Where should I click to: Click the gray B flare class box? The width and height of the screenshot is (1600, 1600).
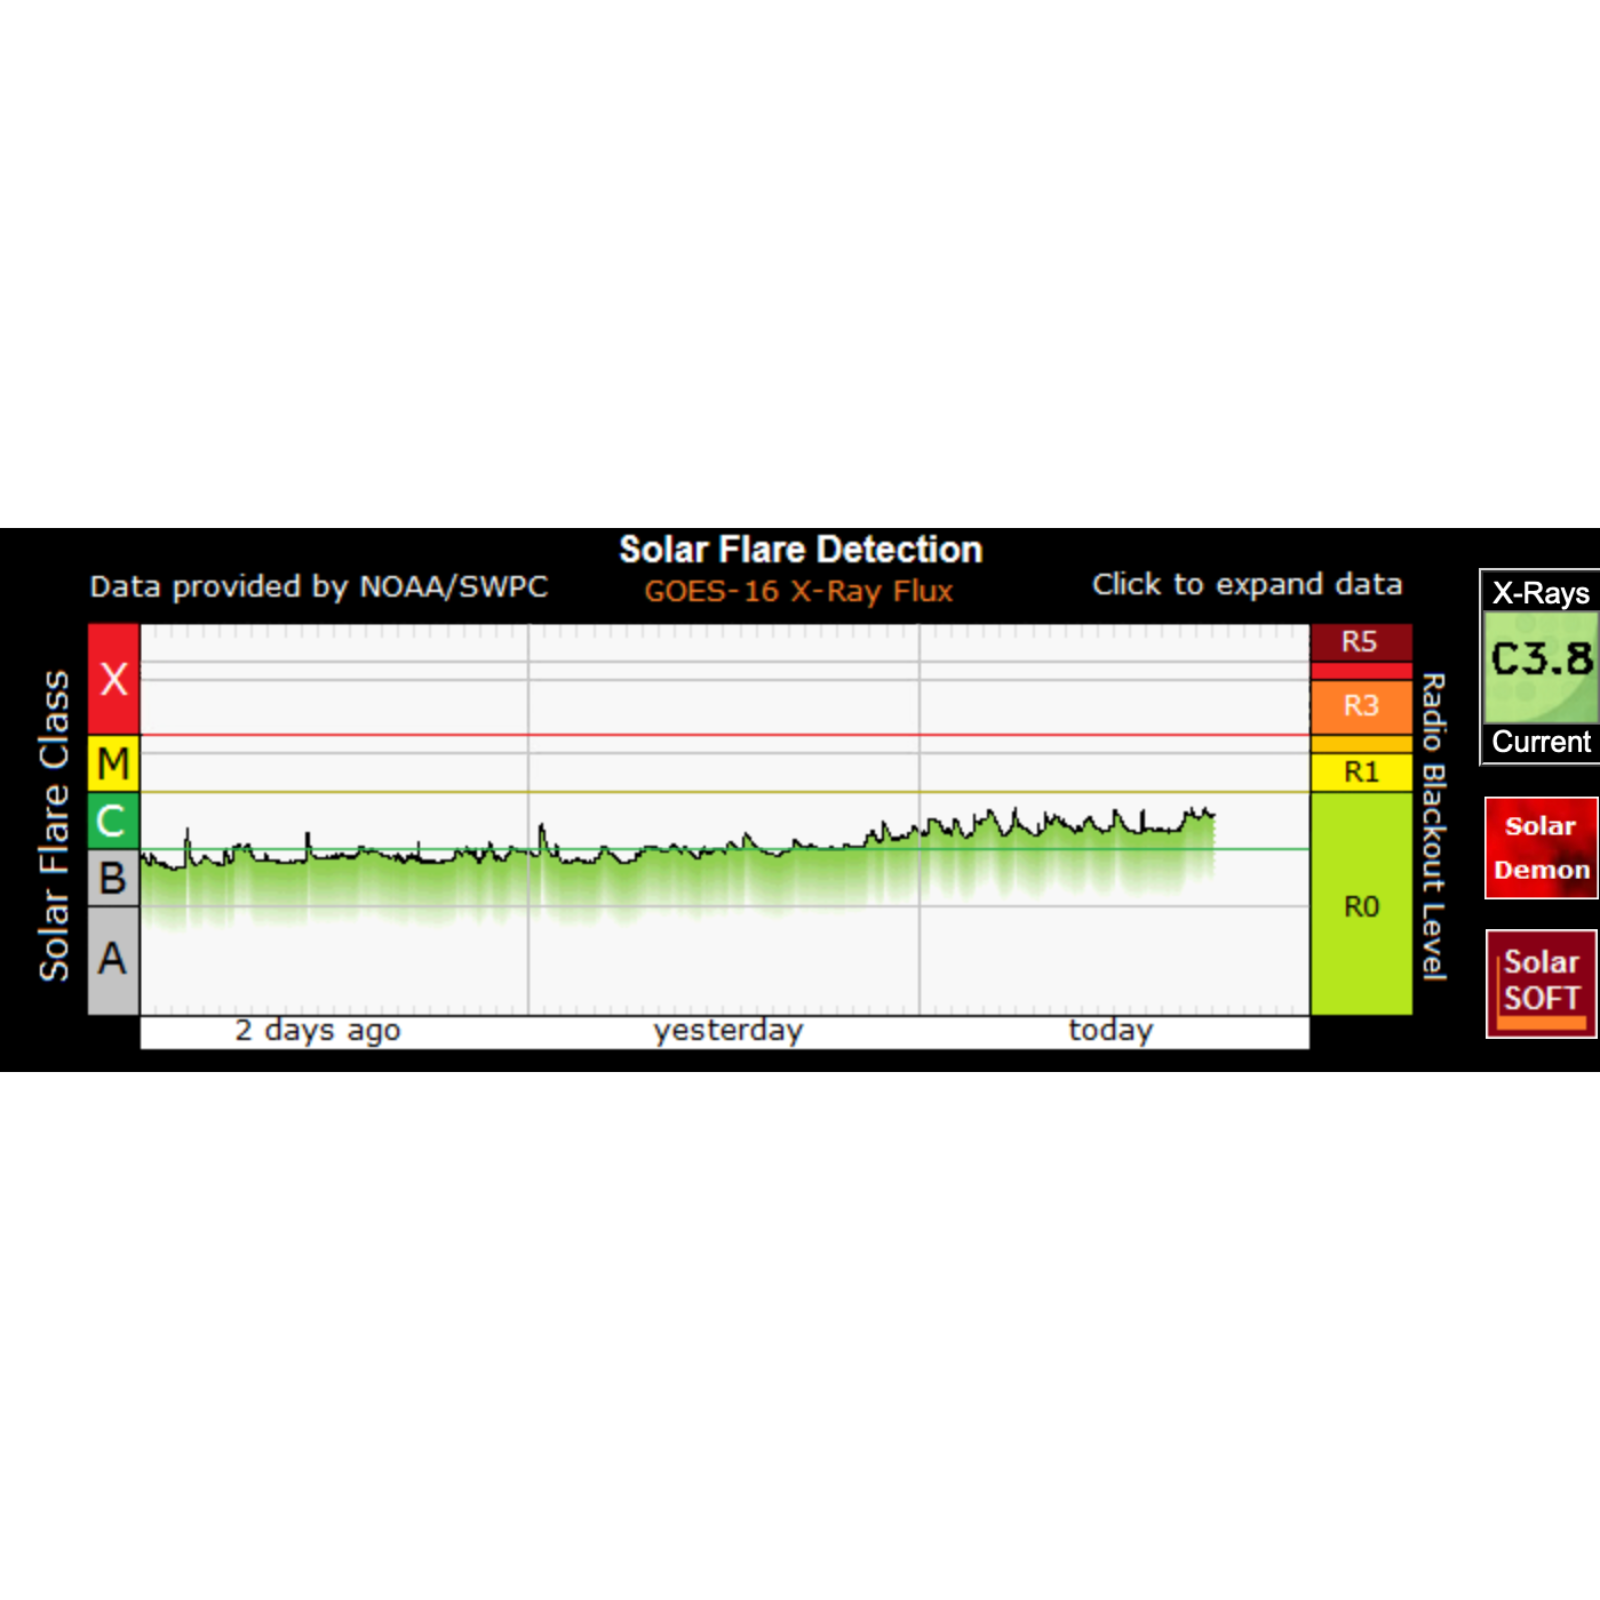[x=113, y=878]
